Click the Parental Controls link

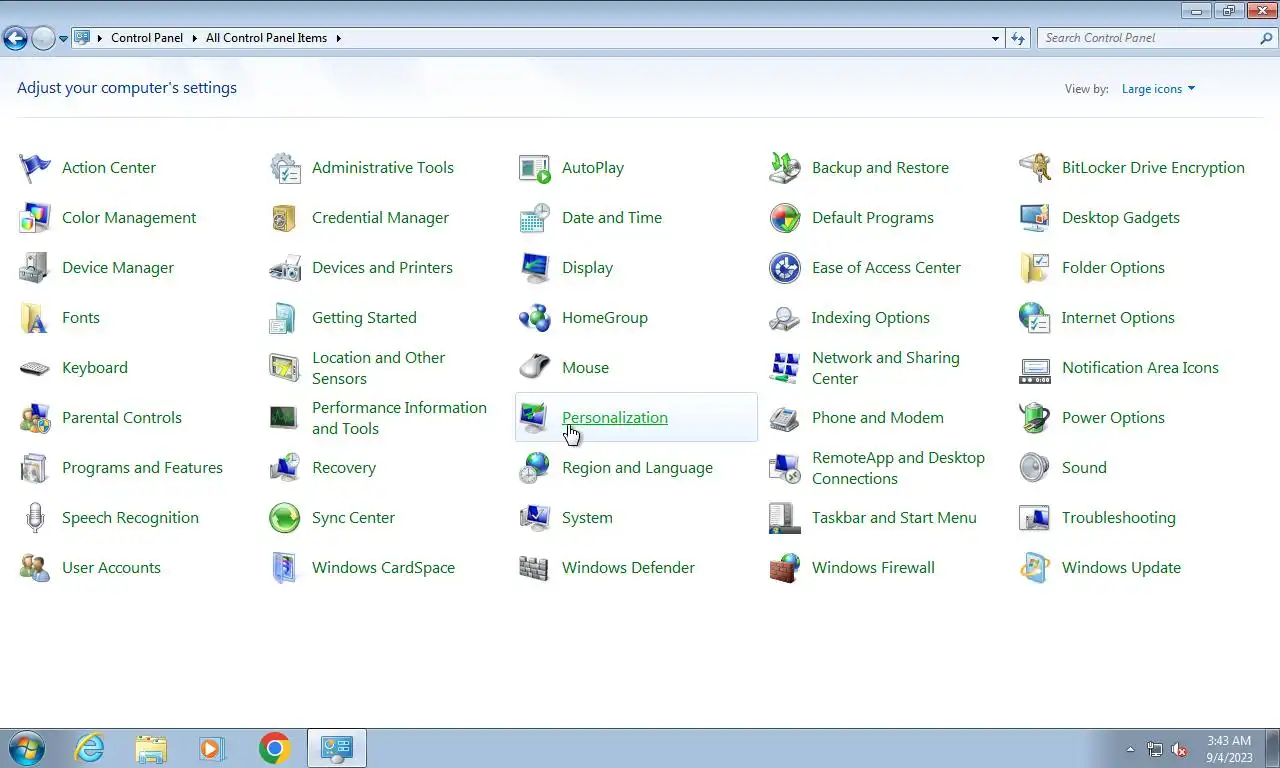click(x=122, y=418)
